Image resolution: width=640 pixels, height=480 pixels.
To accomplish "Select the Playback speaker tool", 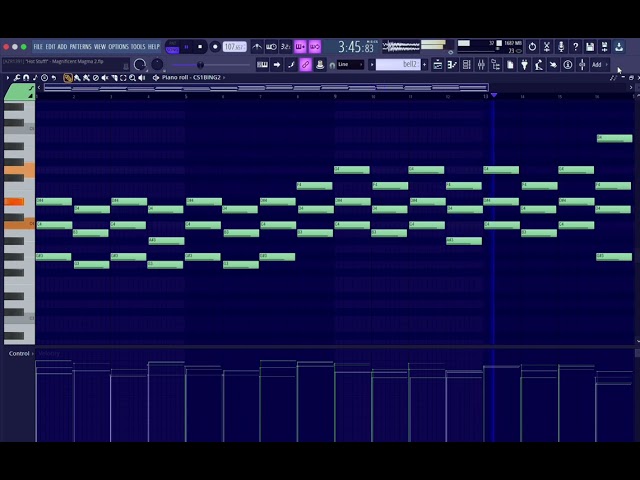I will coord(142,78).
